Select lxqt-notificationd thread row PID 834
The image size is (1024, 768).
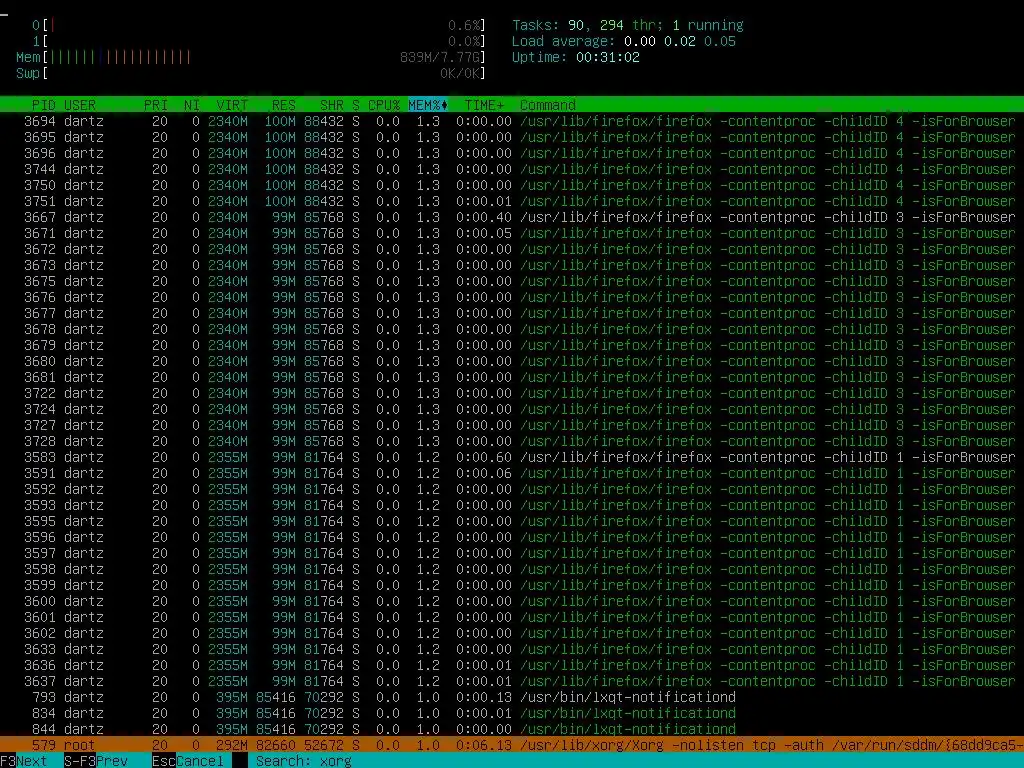[x=512, y=713]
